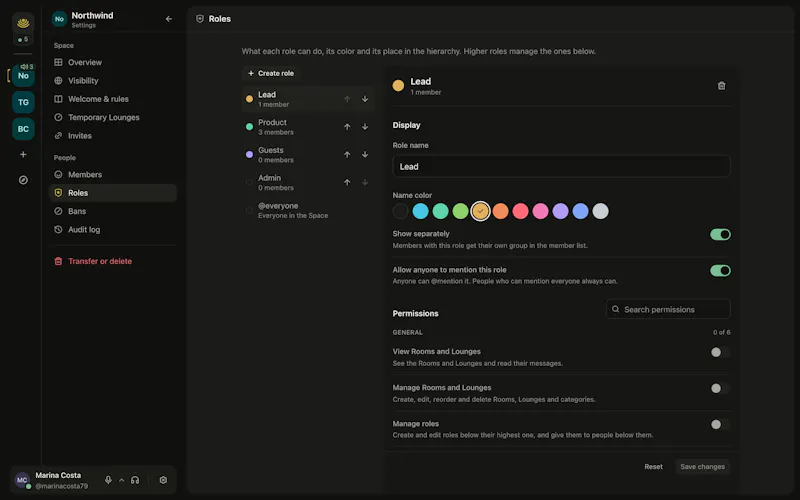Open Audit log page
The width and height of the screenshot is (800, 500).
(113, 230)
